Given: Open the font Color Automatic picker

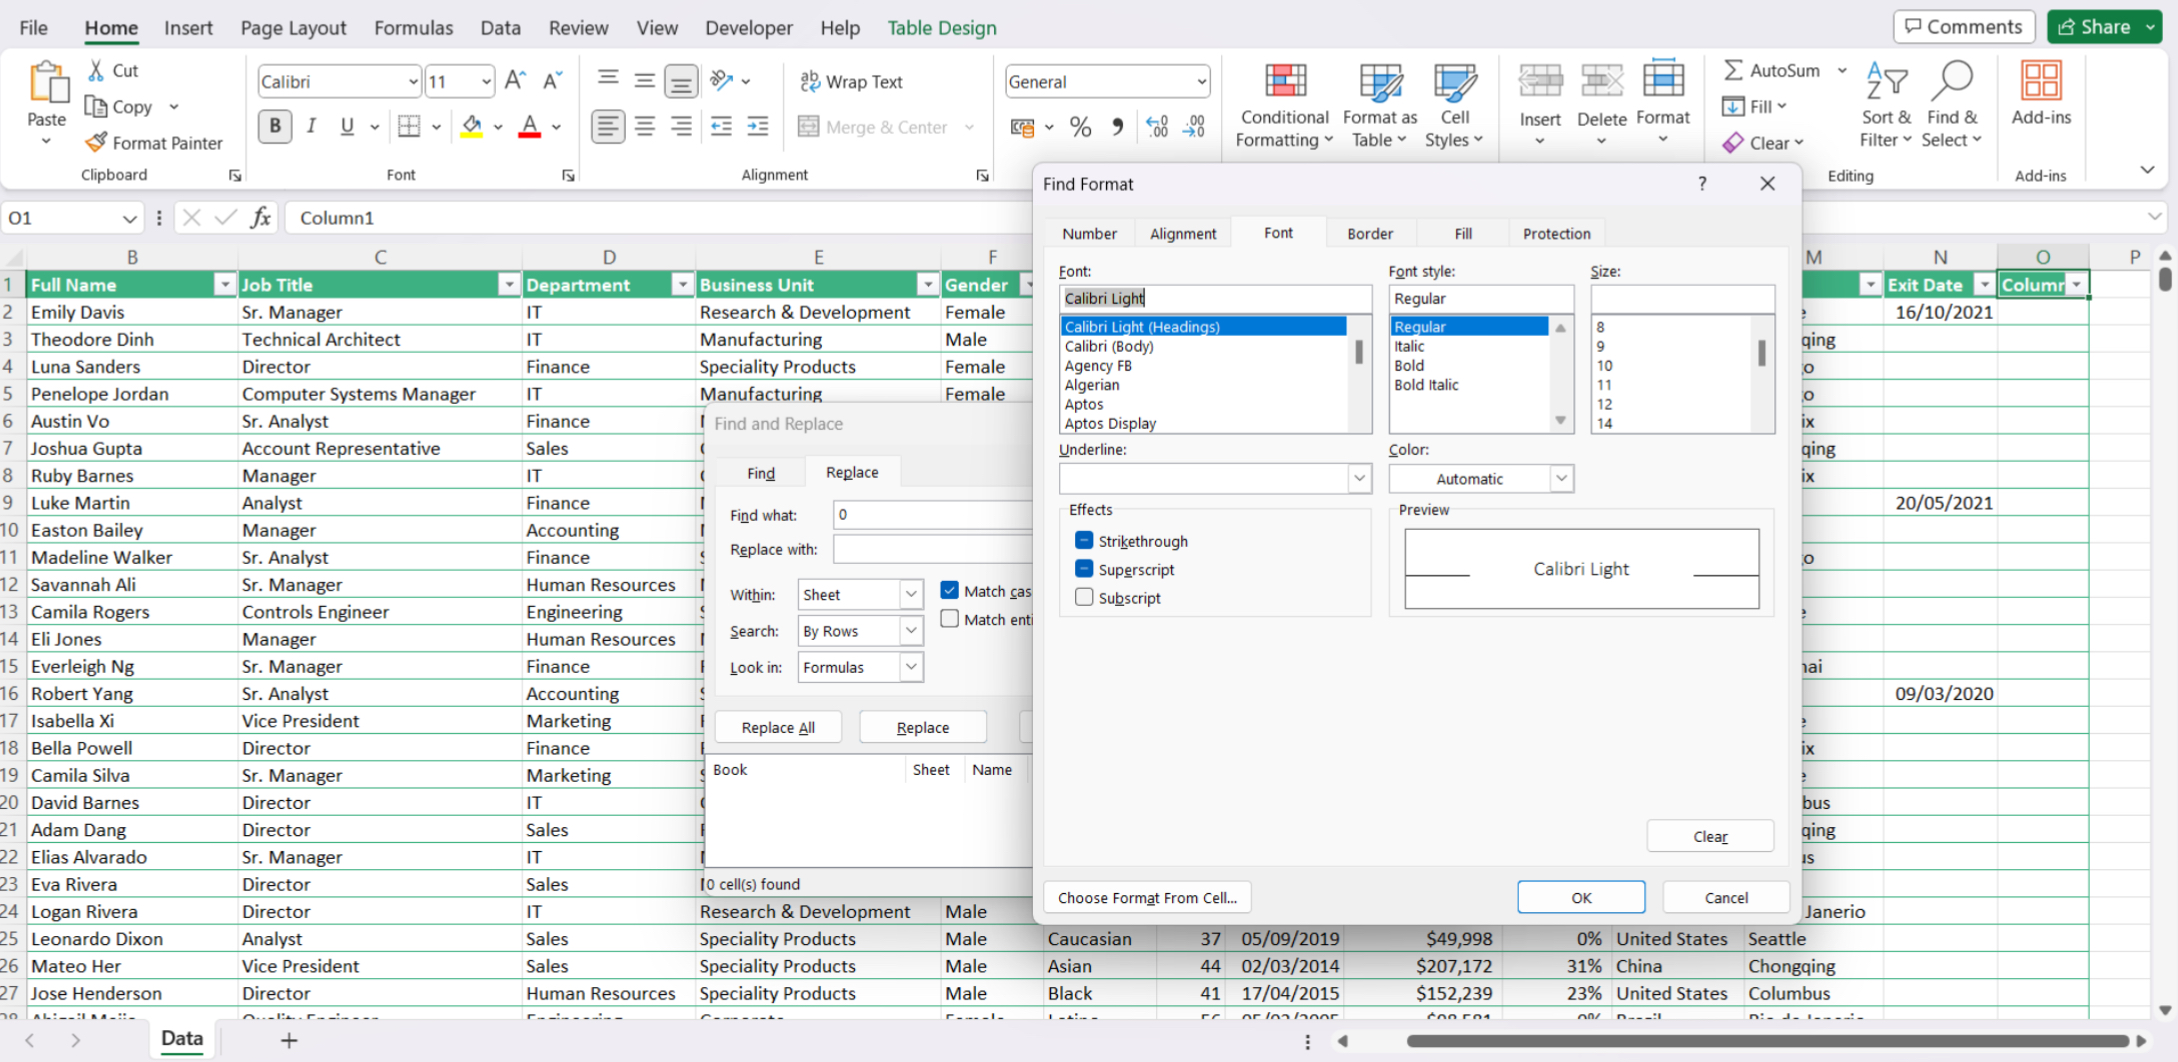Looking at the screenshot, I should (1481, 479).
